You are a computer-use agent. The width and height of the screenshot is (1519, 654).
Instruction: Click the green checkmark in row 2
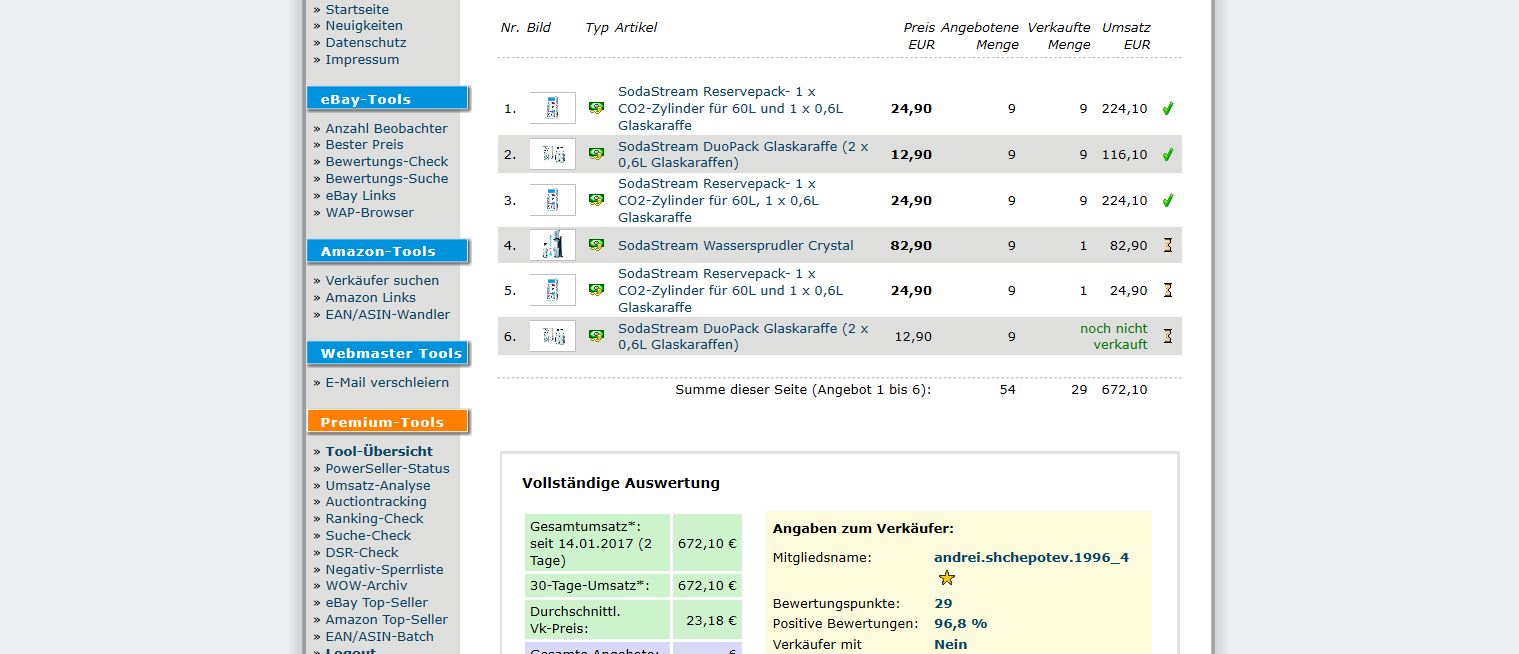tap(1167, 154)
